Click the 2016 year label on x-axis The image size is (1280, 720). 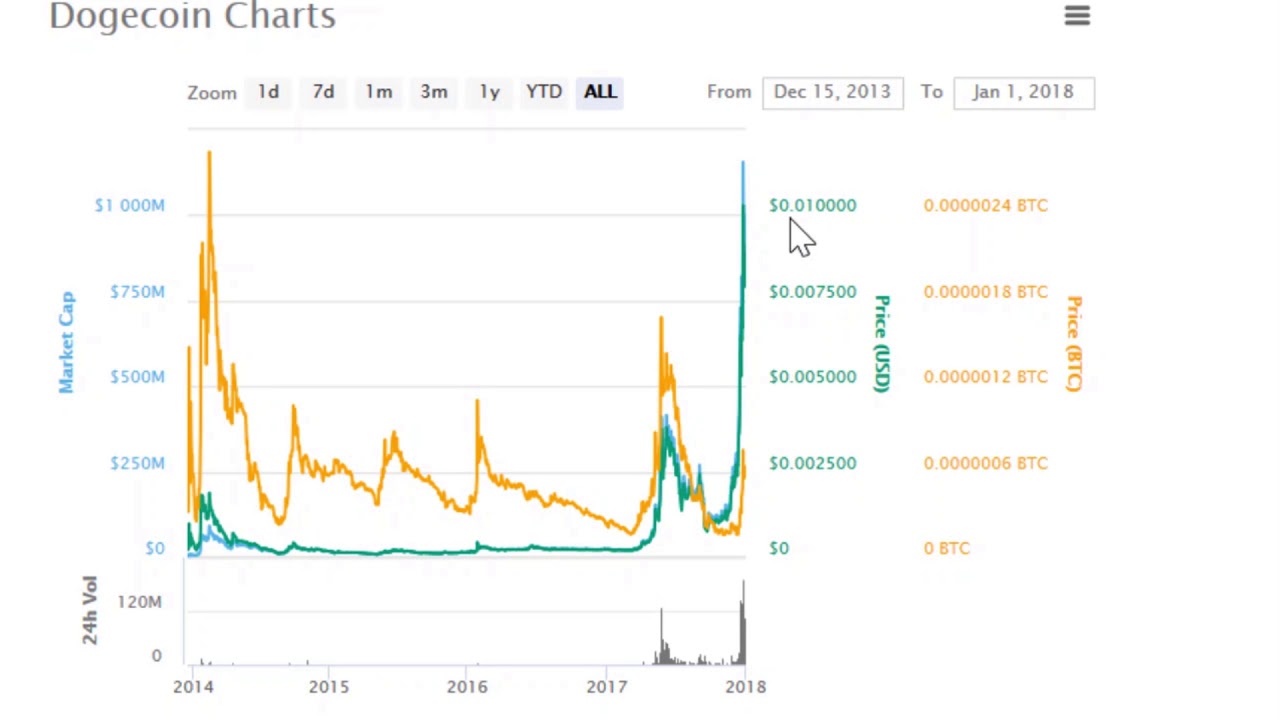point(467,686)
